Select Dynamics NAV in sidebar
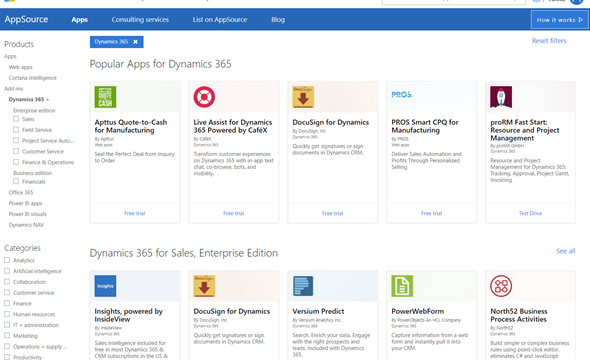590x360 pixels. tap(26, 225)
